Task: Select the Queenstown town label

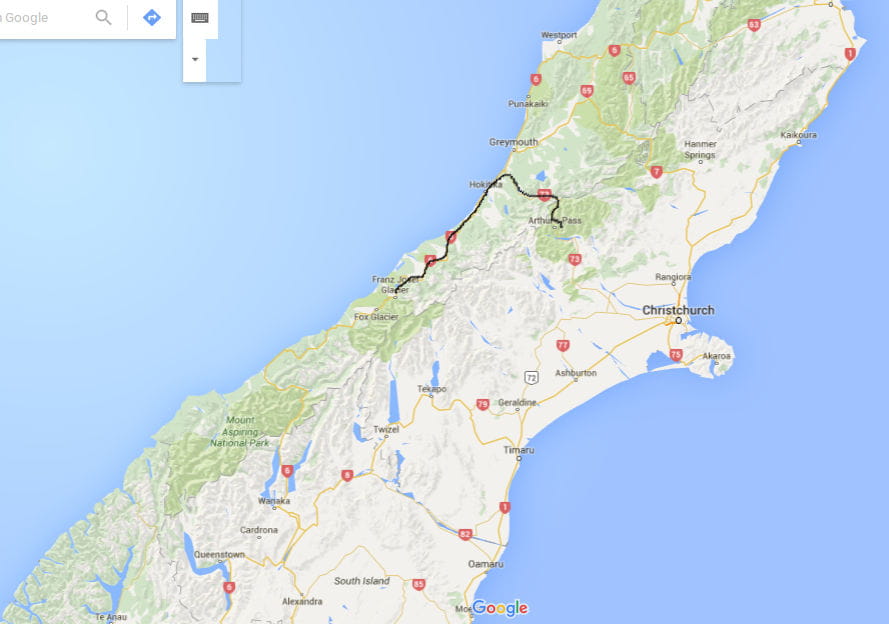Action: coord(219,554)
